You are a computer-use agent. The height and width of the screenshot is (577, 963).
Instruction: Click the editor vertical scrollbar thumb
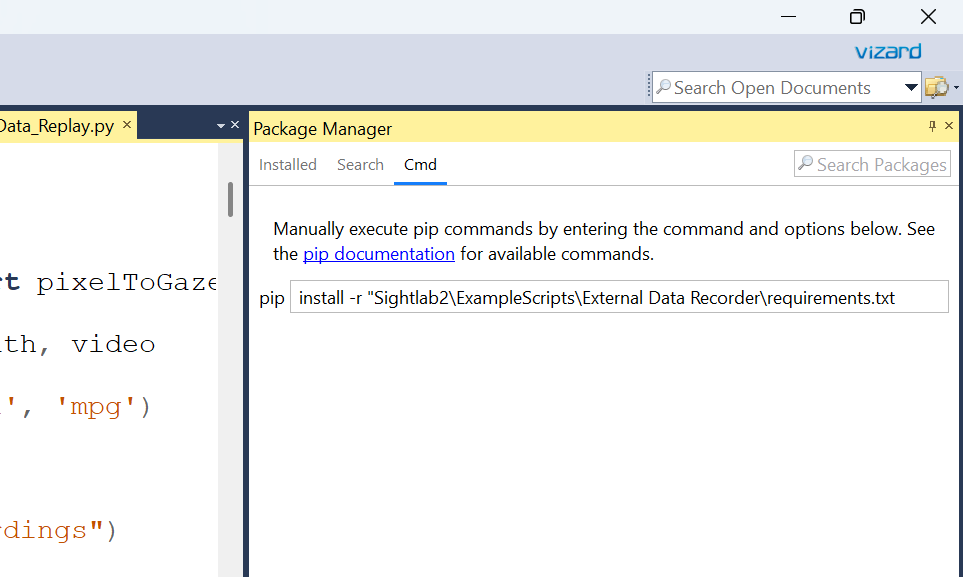click(230, 199)
